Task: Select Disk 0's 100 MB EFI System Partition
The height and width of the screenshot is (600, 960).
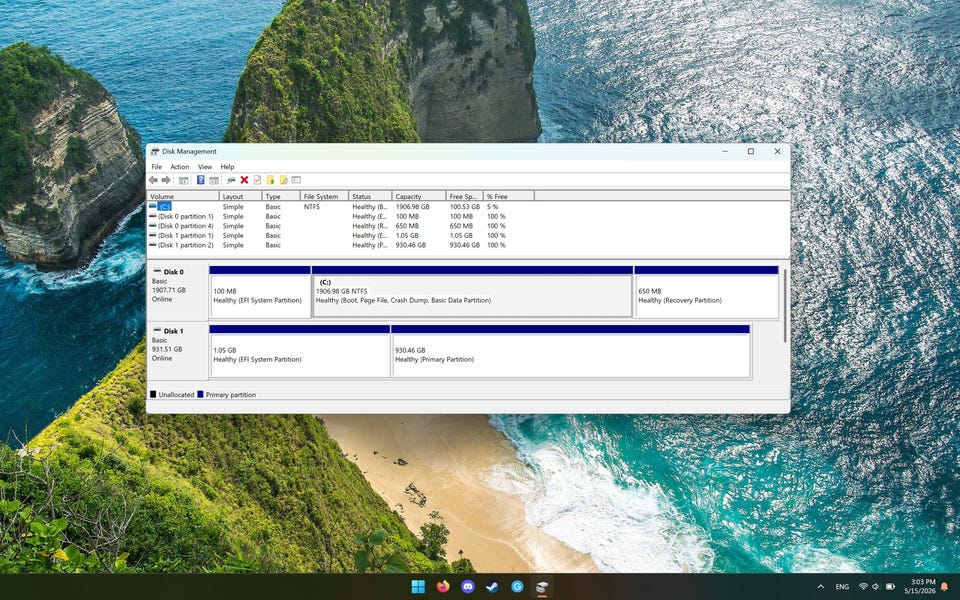Action: (260, 292)
